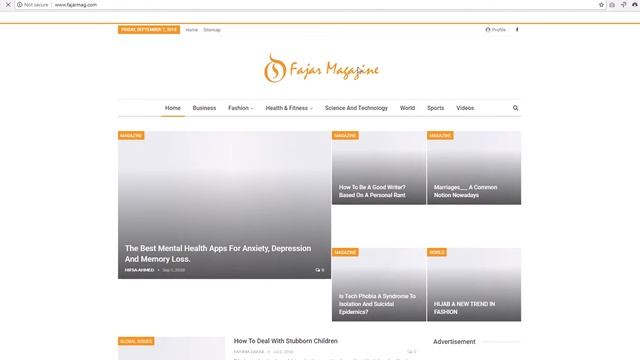640x360 pixels.
Task: Select the Home nav tab
Action: [173, 108]
